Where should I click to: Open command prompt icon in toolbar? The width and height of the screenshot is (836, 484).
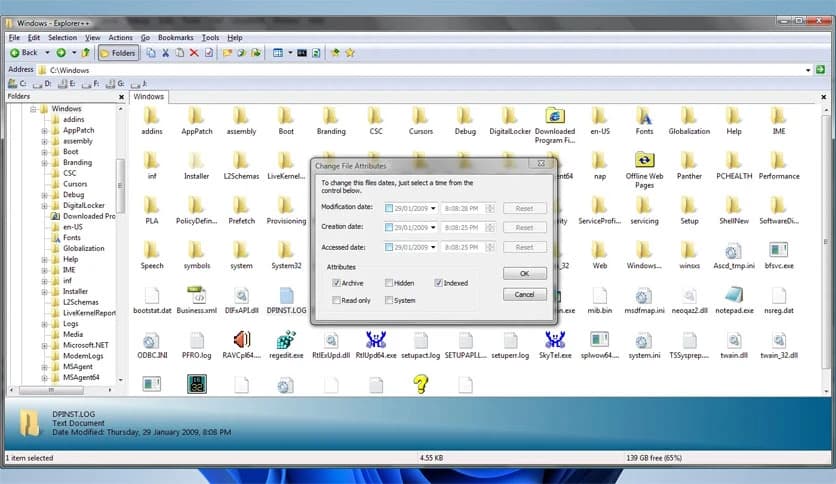click(x=302, y=53)
